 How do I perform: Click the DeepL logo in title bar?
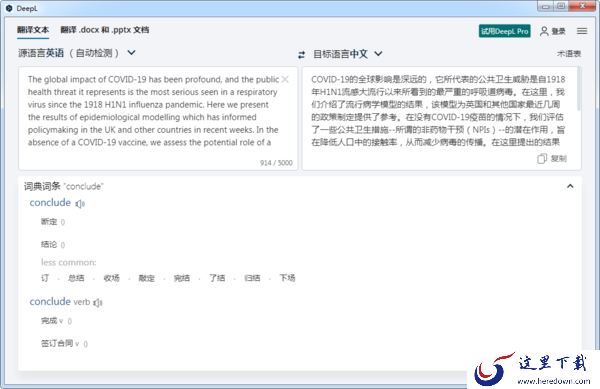pyautogui.click(x=9, y=8)
